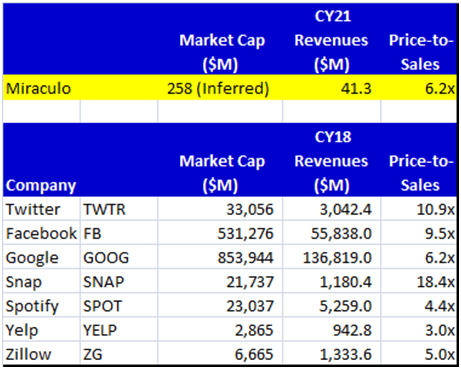The image size is (461, 369).
Task: Click the Twitter company name cell
Action: point(41,210)
